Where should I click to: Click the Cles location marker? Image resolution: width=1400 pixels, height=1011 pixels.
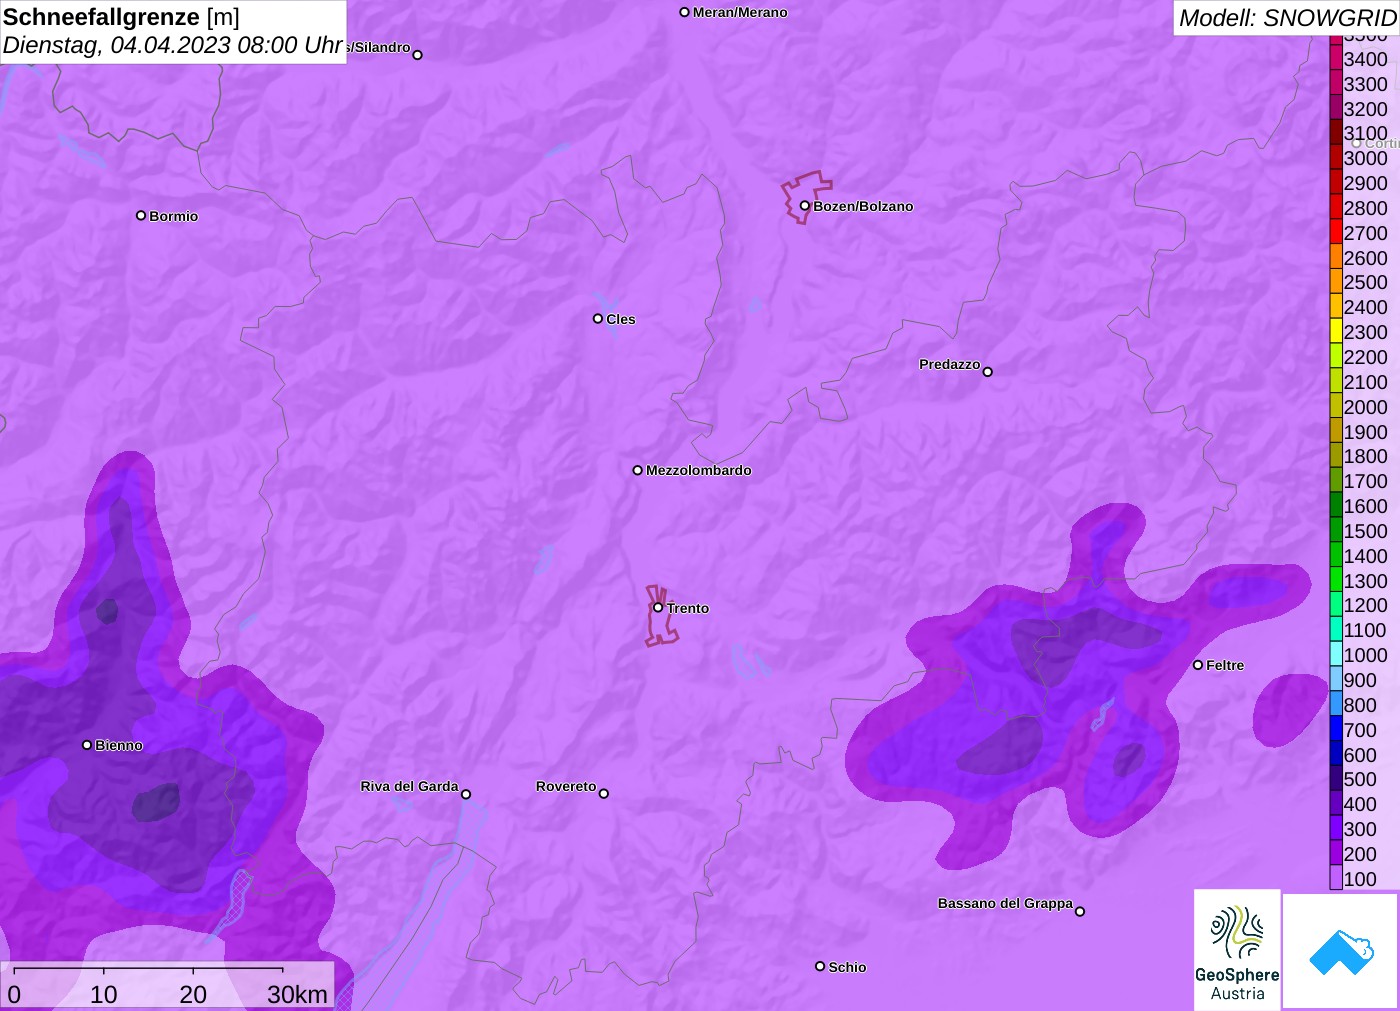coord(598,319)
